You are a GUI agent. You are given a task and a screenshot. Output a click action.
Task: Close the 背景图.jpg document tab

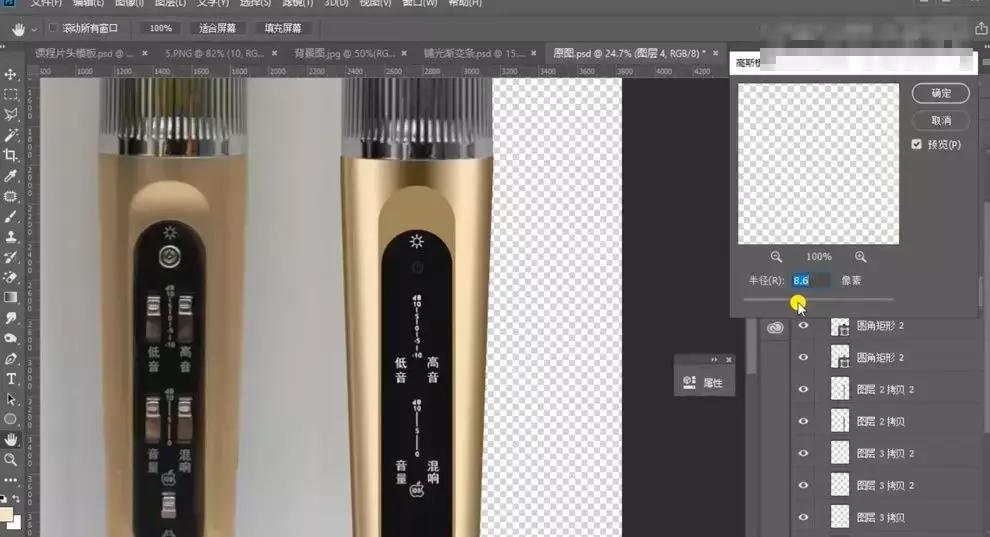tap(404, 54)
